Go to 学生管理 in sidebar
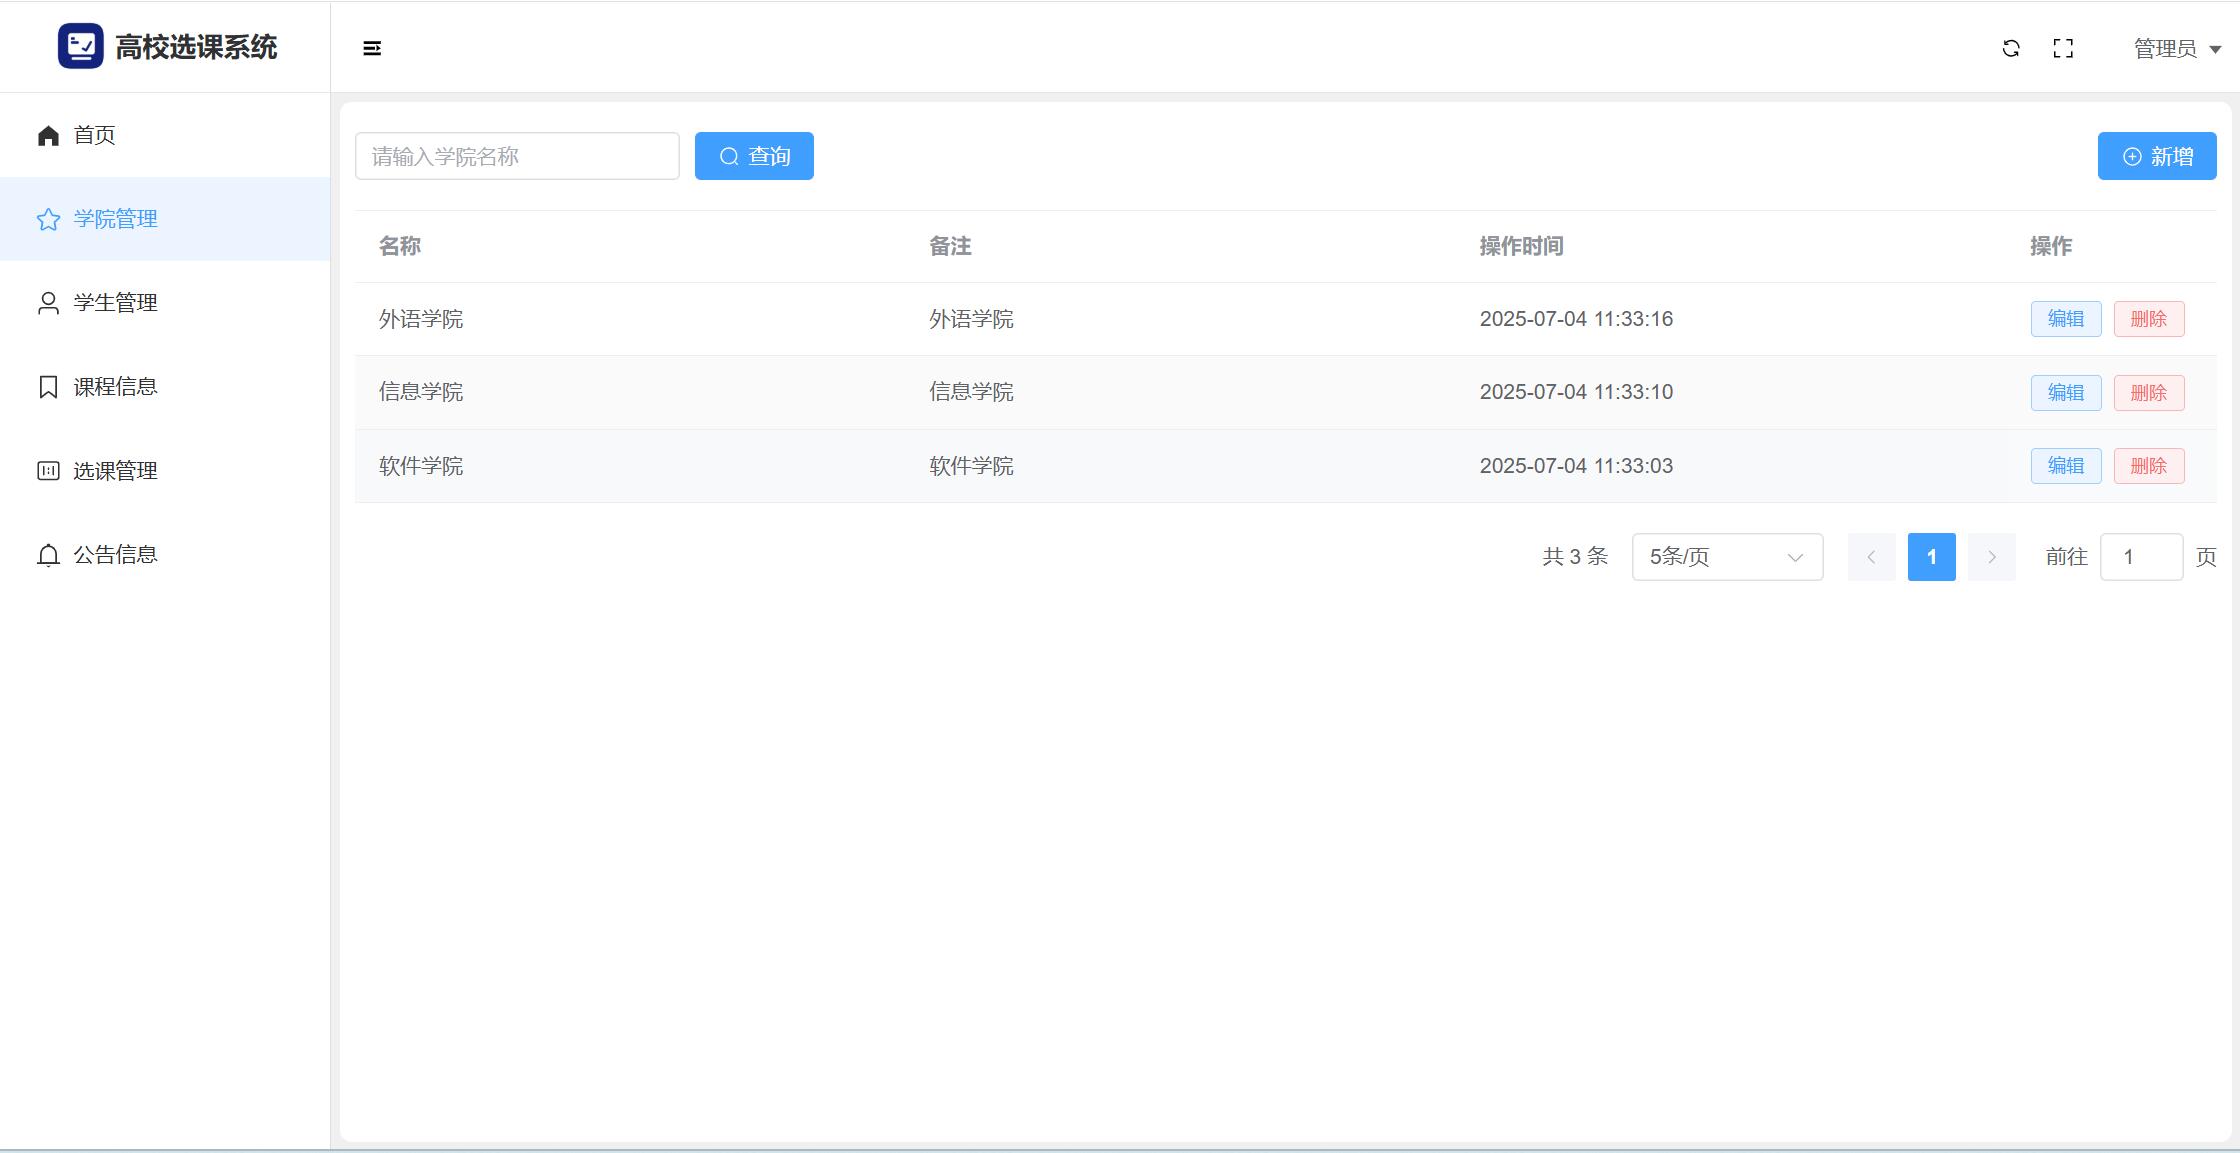Screen dimensions: 2240x1153 point(115,303)
